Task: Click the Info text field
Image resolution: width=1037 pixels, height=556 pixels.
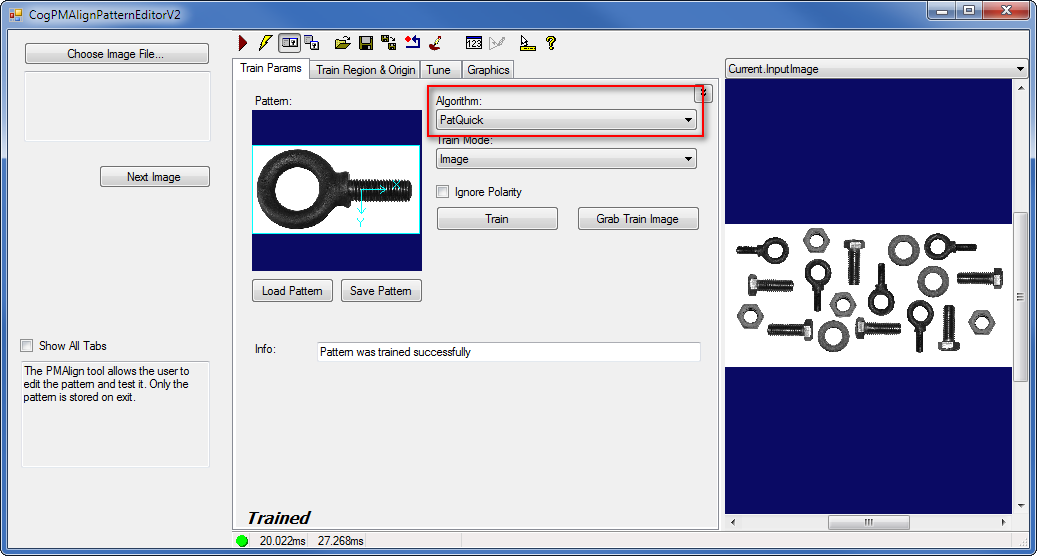Action: [x=508, y=352]
